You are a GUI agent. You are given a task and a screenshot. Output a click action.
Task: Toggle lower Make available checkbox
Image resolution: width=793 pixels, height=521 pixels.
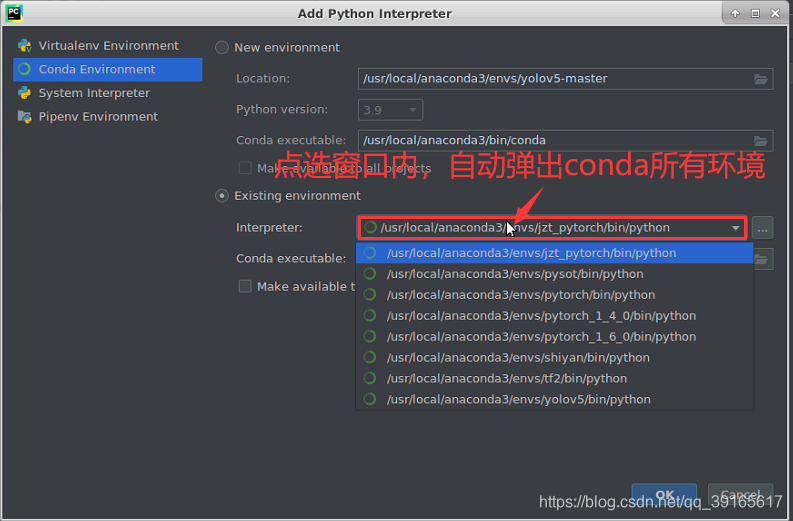pos(245,286)
